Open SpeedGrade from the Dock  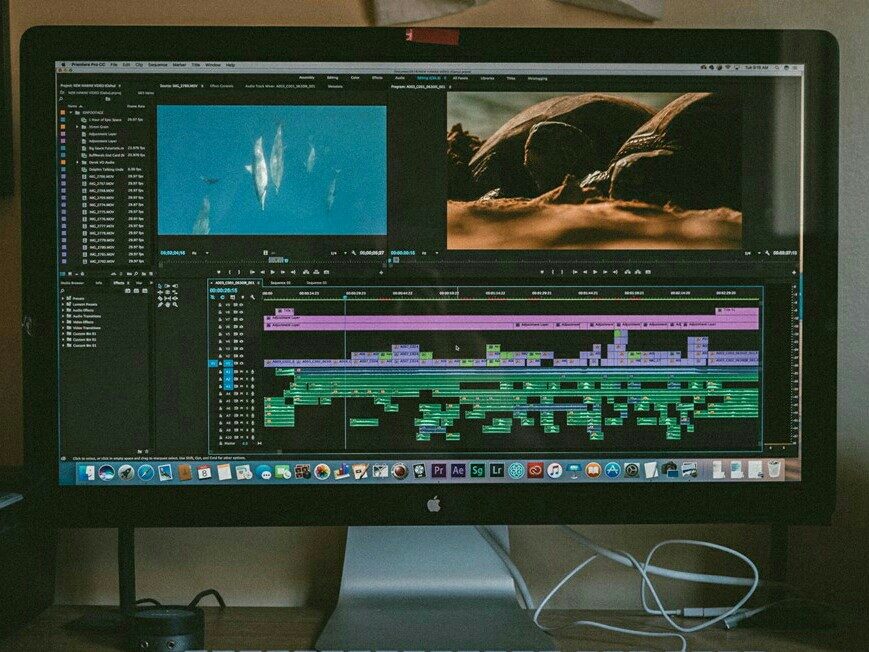478,470
